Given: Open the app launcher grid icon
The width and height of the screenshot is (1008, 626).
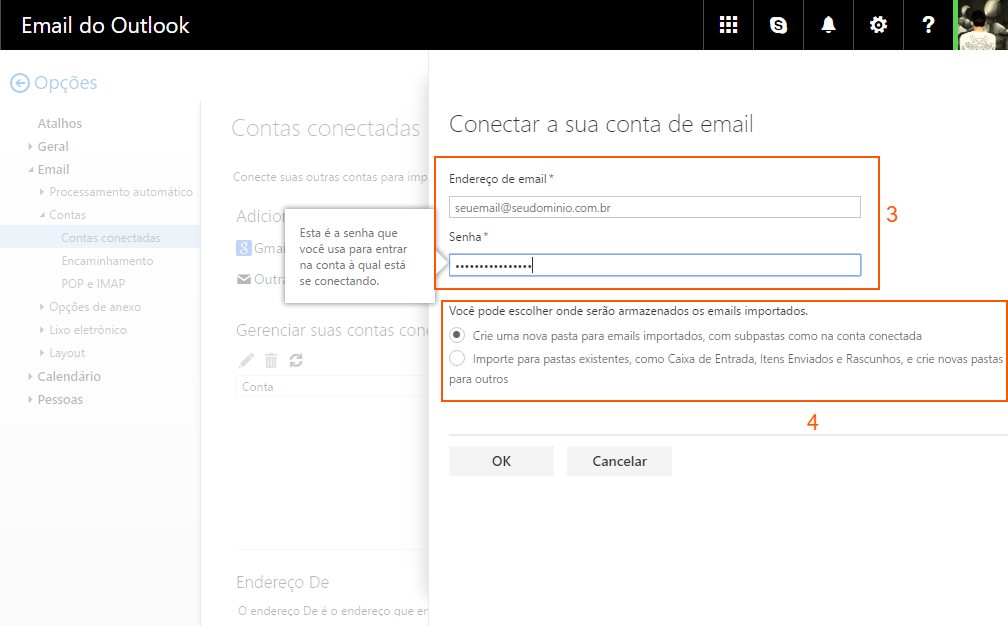Looking at the screenshot, I should (x=728, y=25).
